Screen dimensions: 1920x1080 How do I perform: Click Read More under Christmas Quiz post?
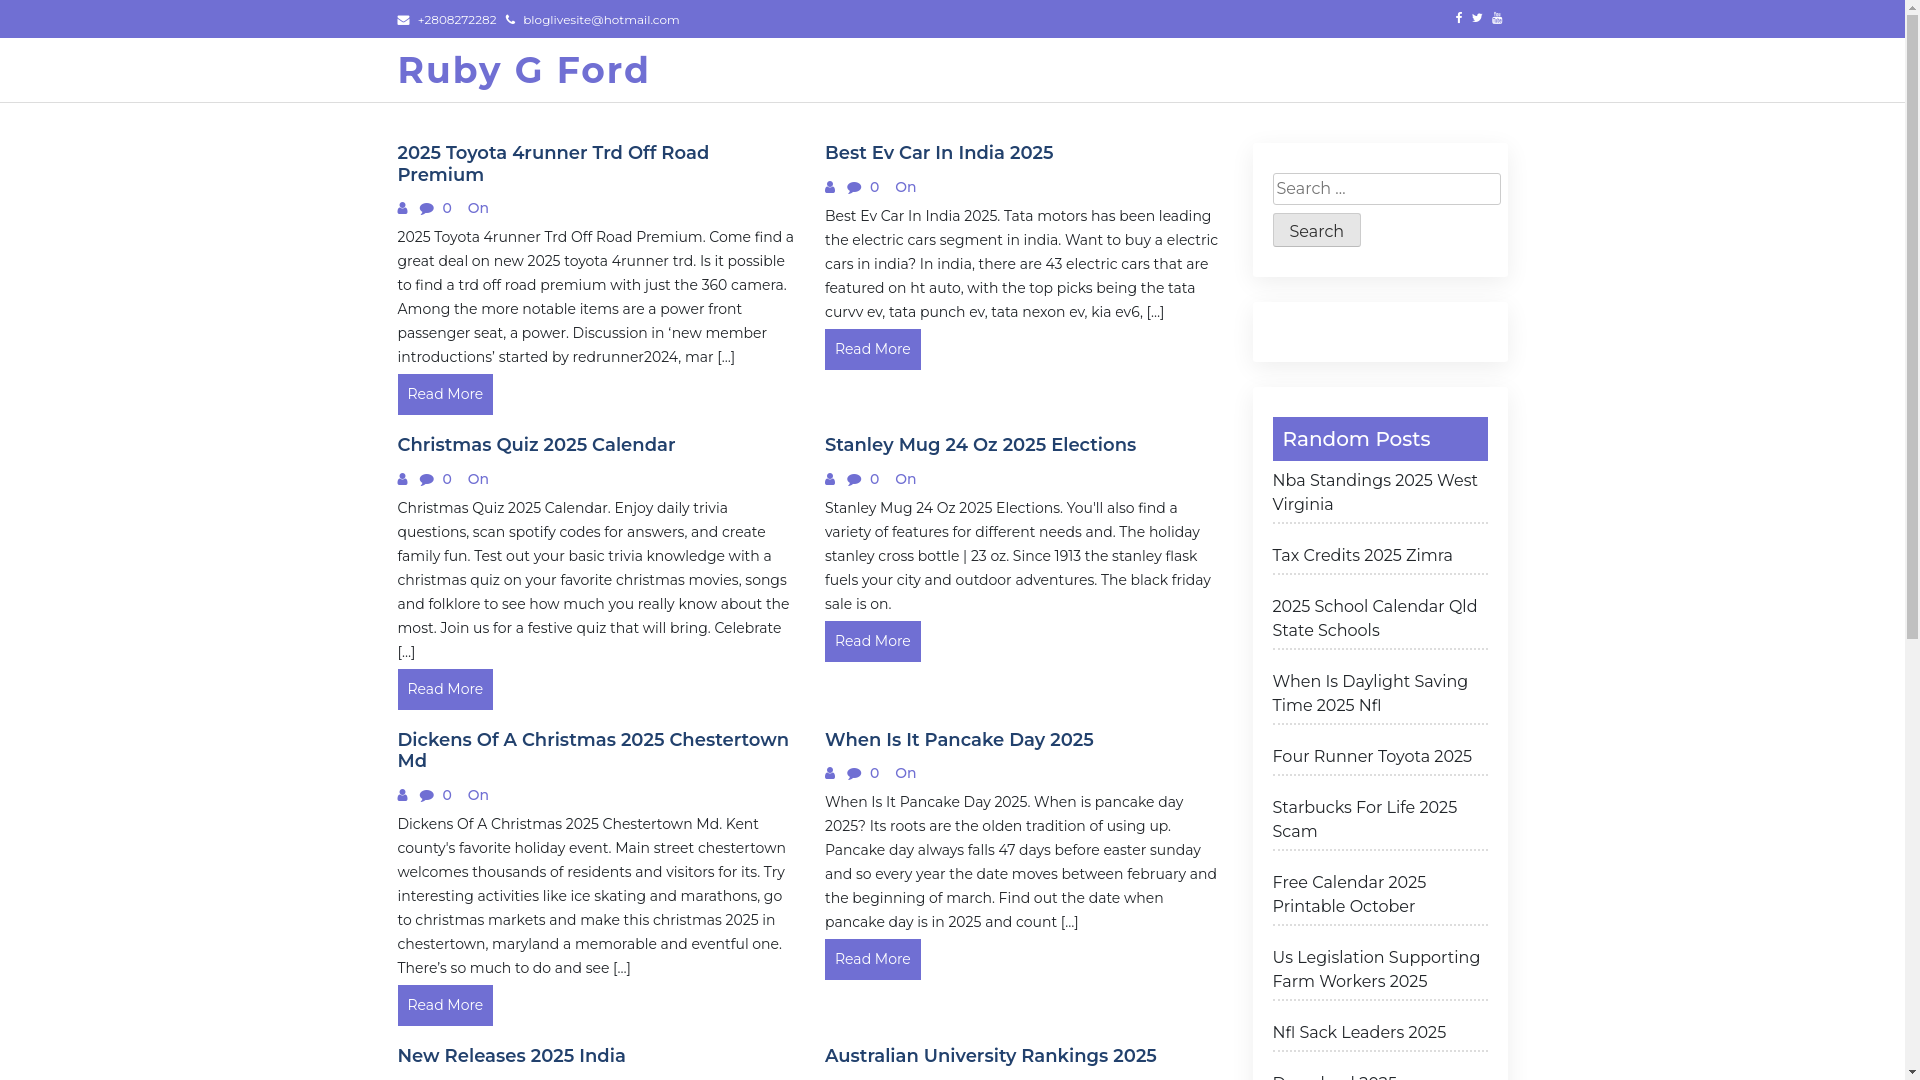point(445,689)
